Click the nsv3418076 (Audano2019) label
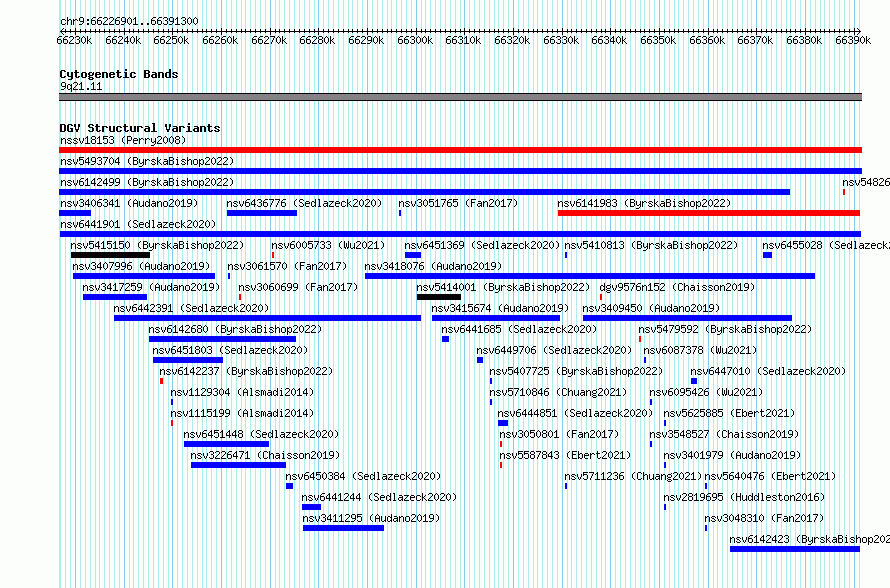 click(433, 266)
